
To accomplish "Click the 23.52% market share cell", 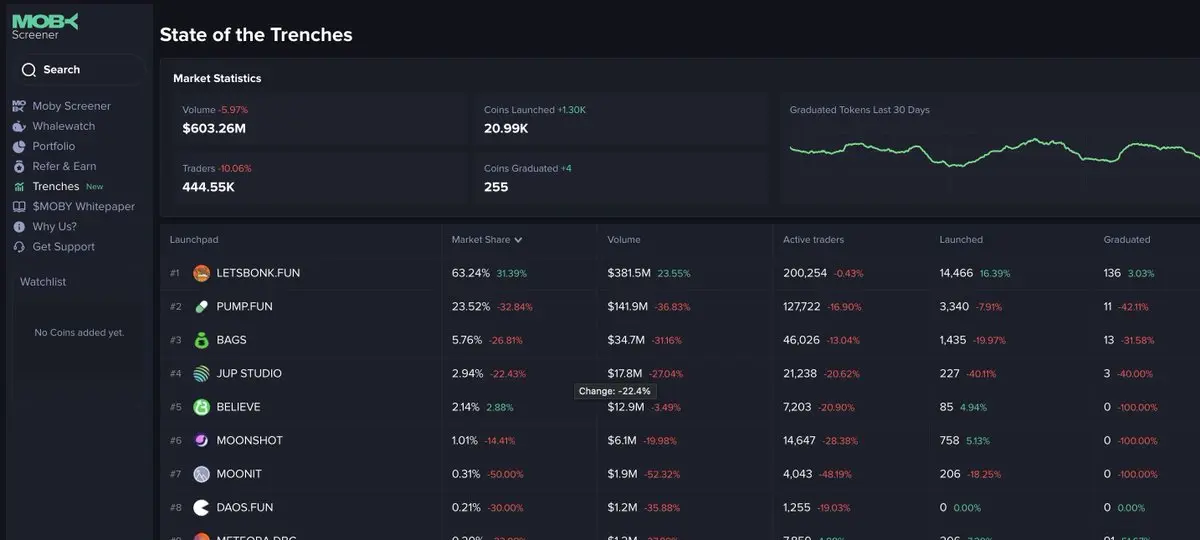I will tap(471, 307).
